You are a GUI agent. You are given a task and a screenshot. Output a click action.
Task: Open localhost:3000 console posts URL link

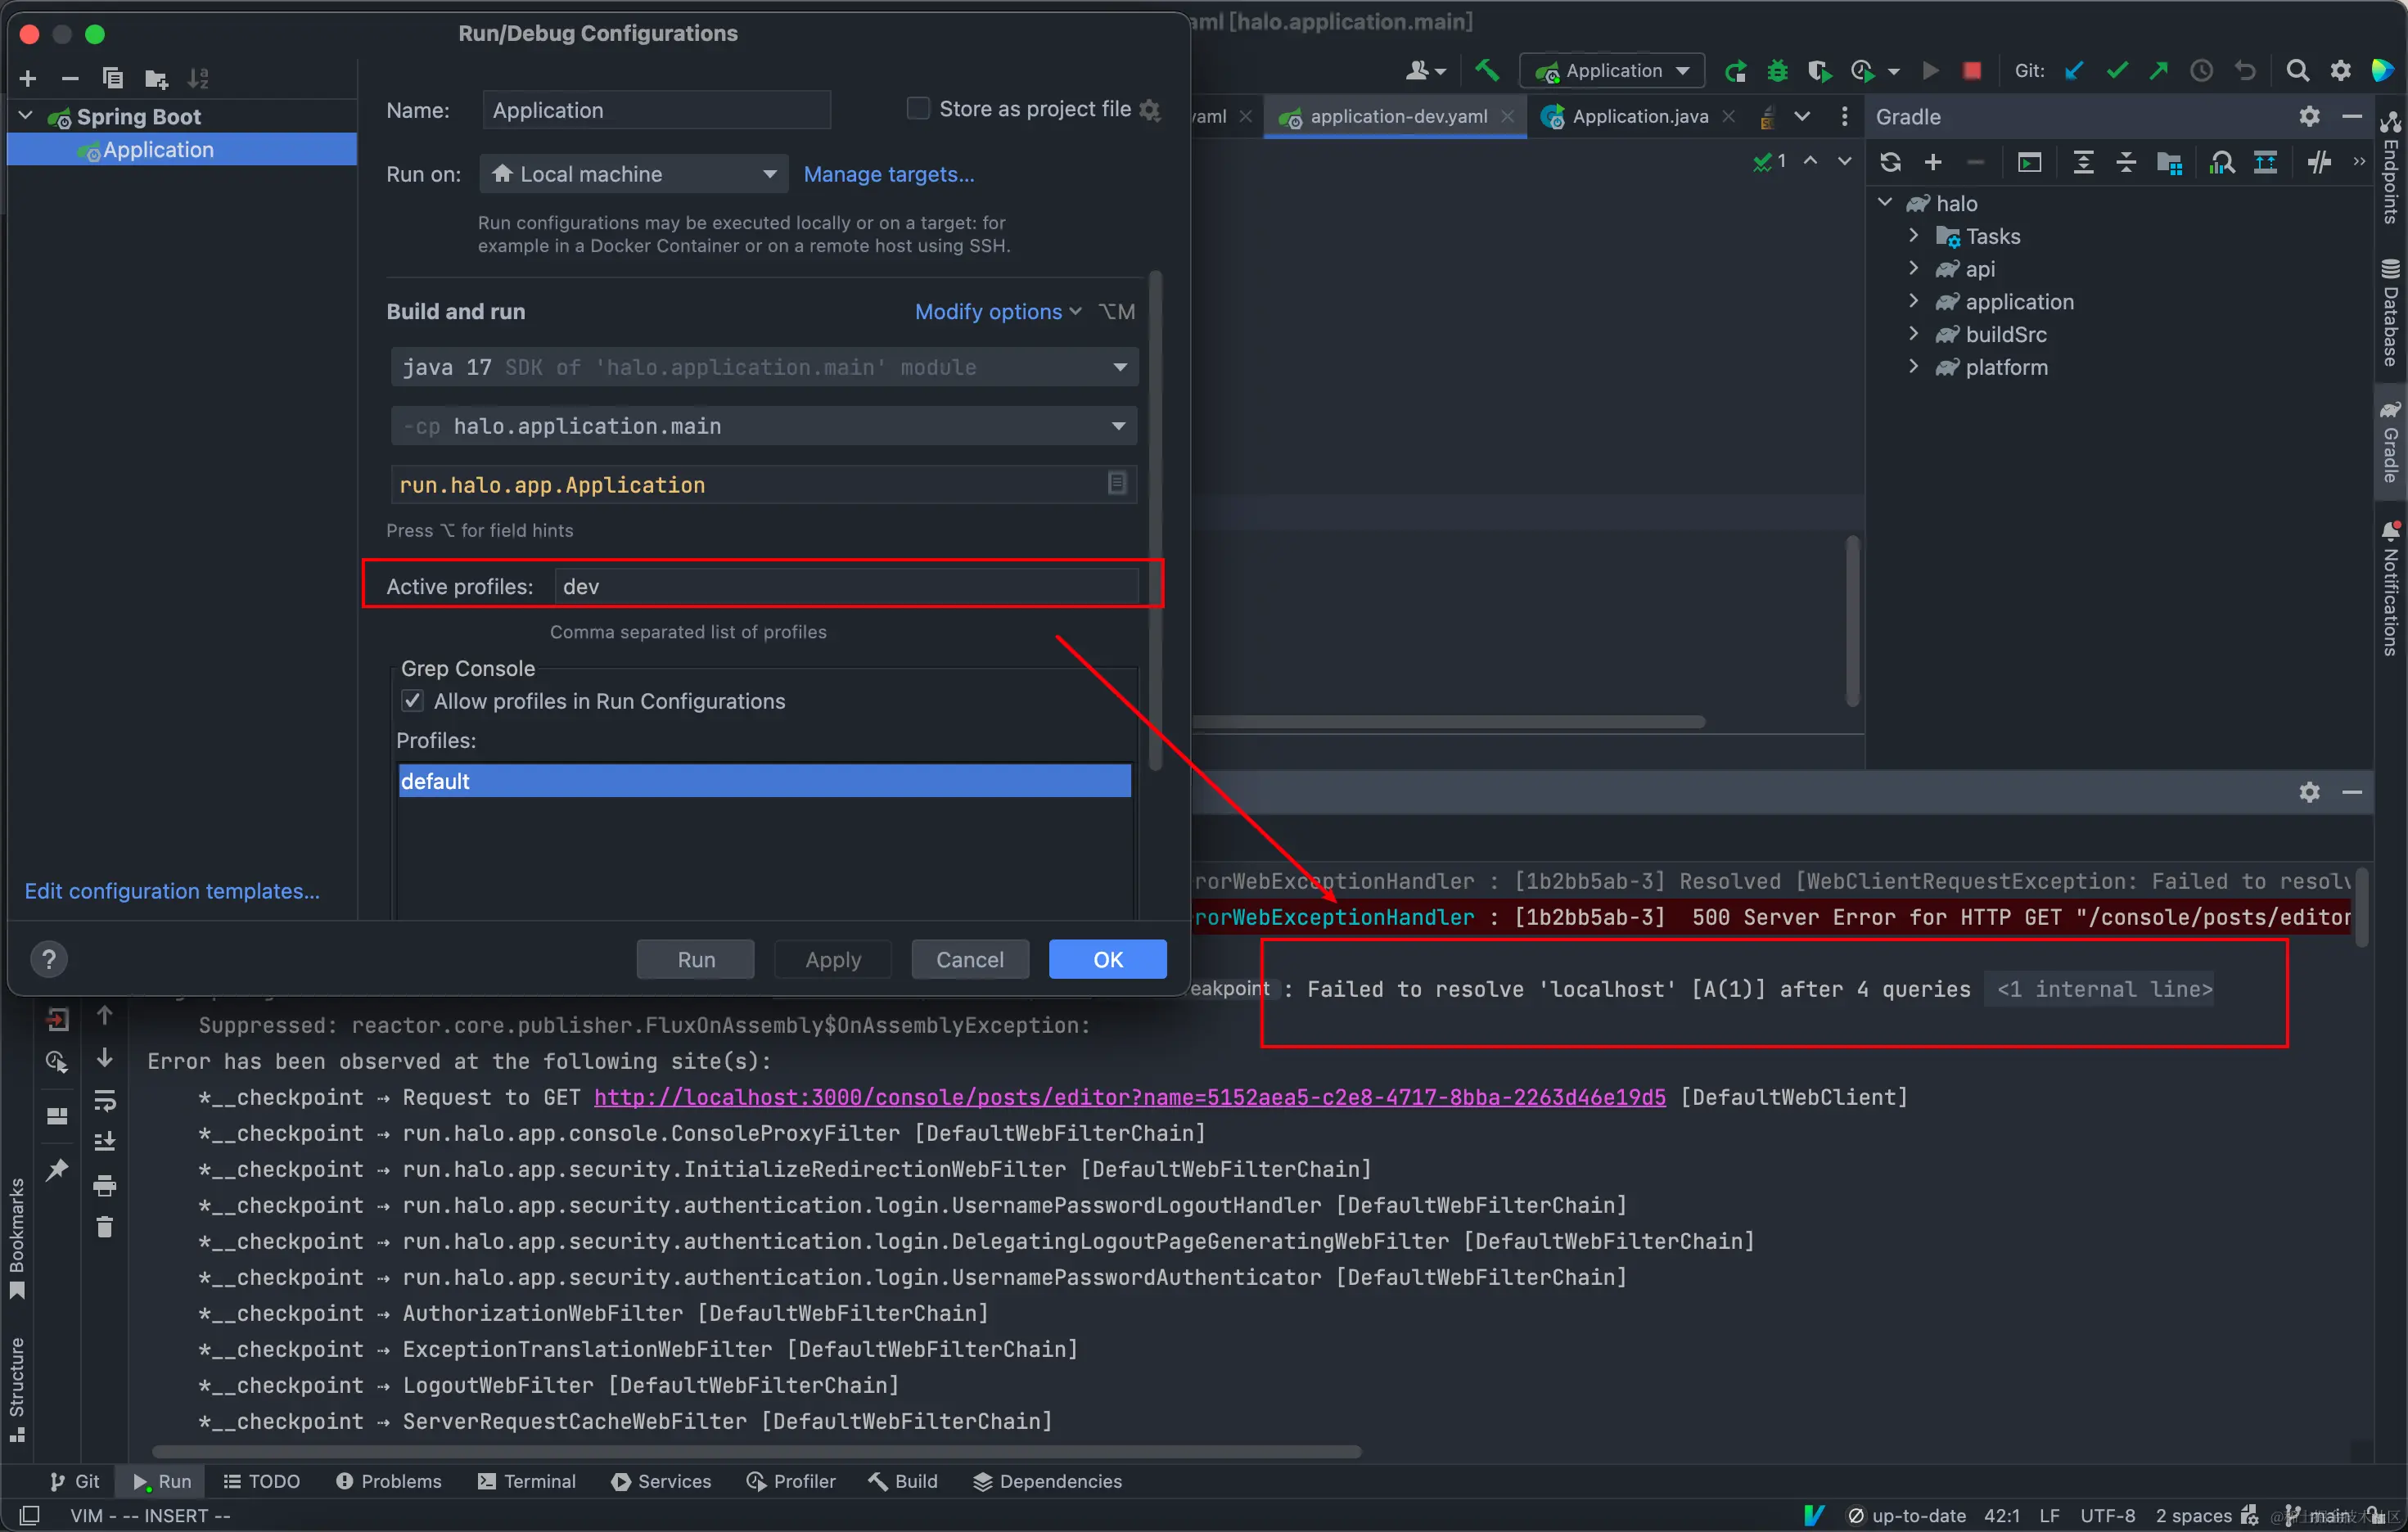point(1130,1097)
